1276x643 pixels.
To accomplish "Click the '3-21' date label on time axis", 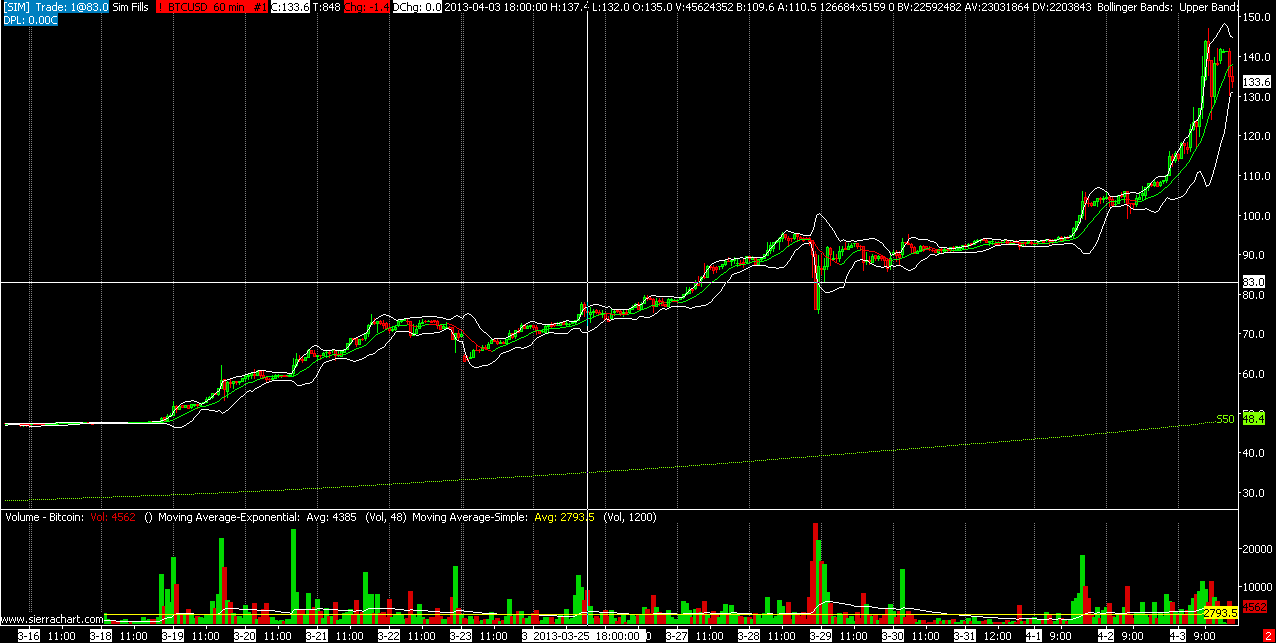I will 317,635.
